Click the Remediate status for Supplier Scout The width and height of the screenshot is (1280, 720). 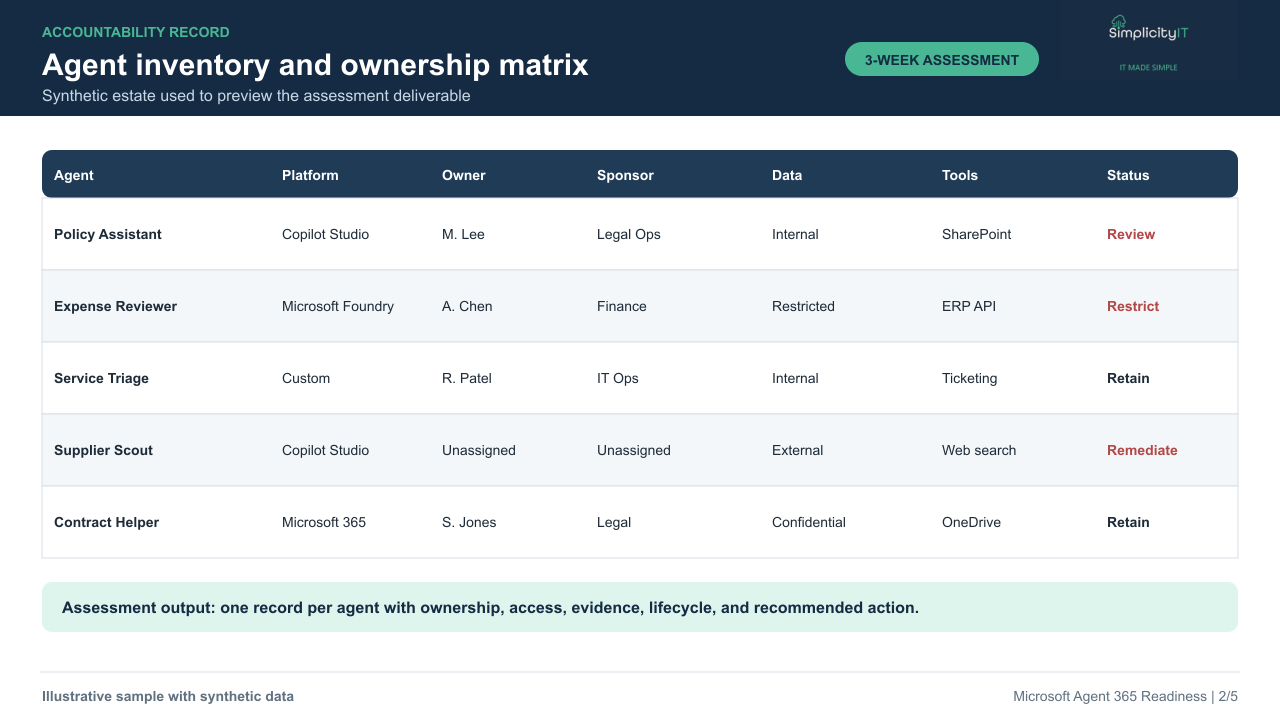coord(1142,450)
